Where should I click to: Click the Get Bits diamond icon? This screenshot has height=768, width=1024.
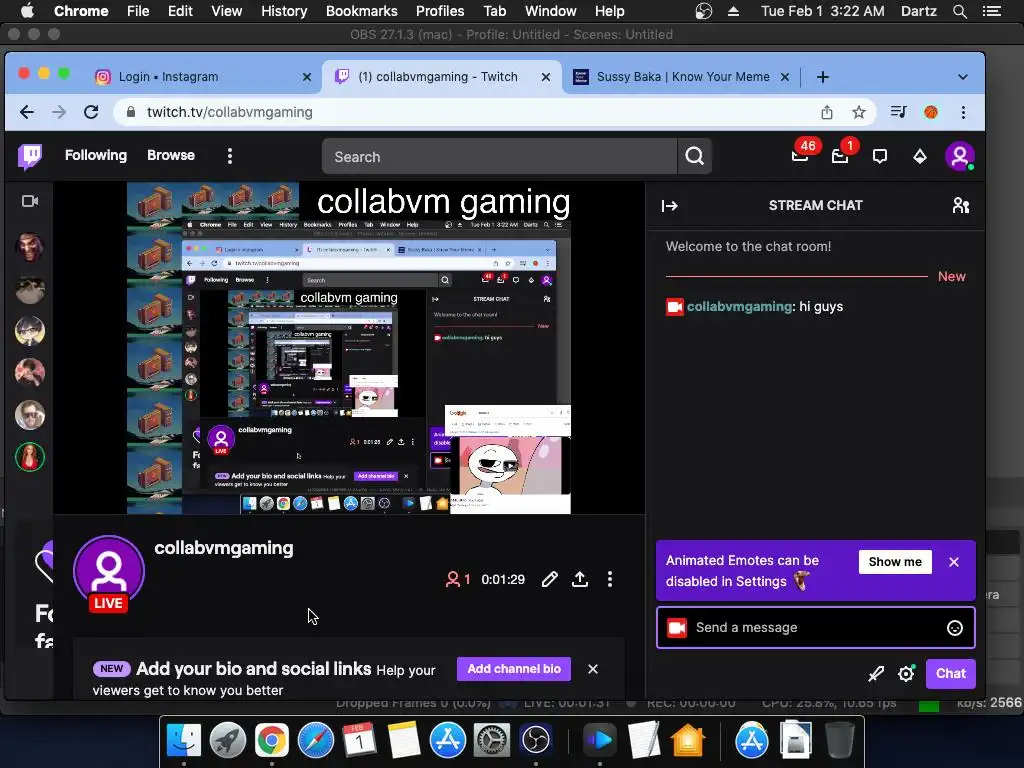tap(920, 156)
